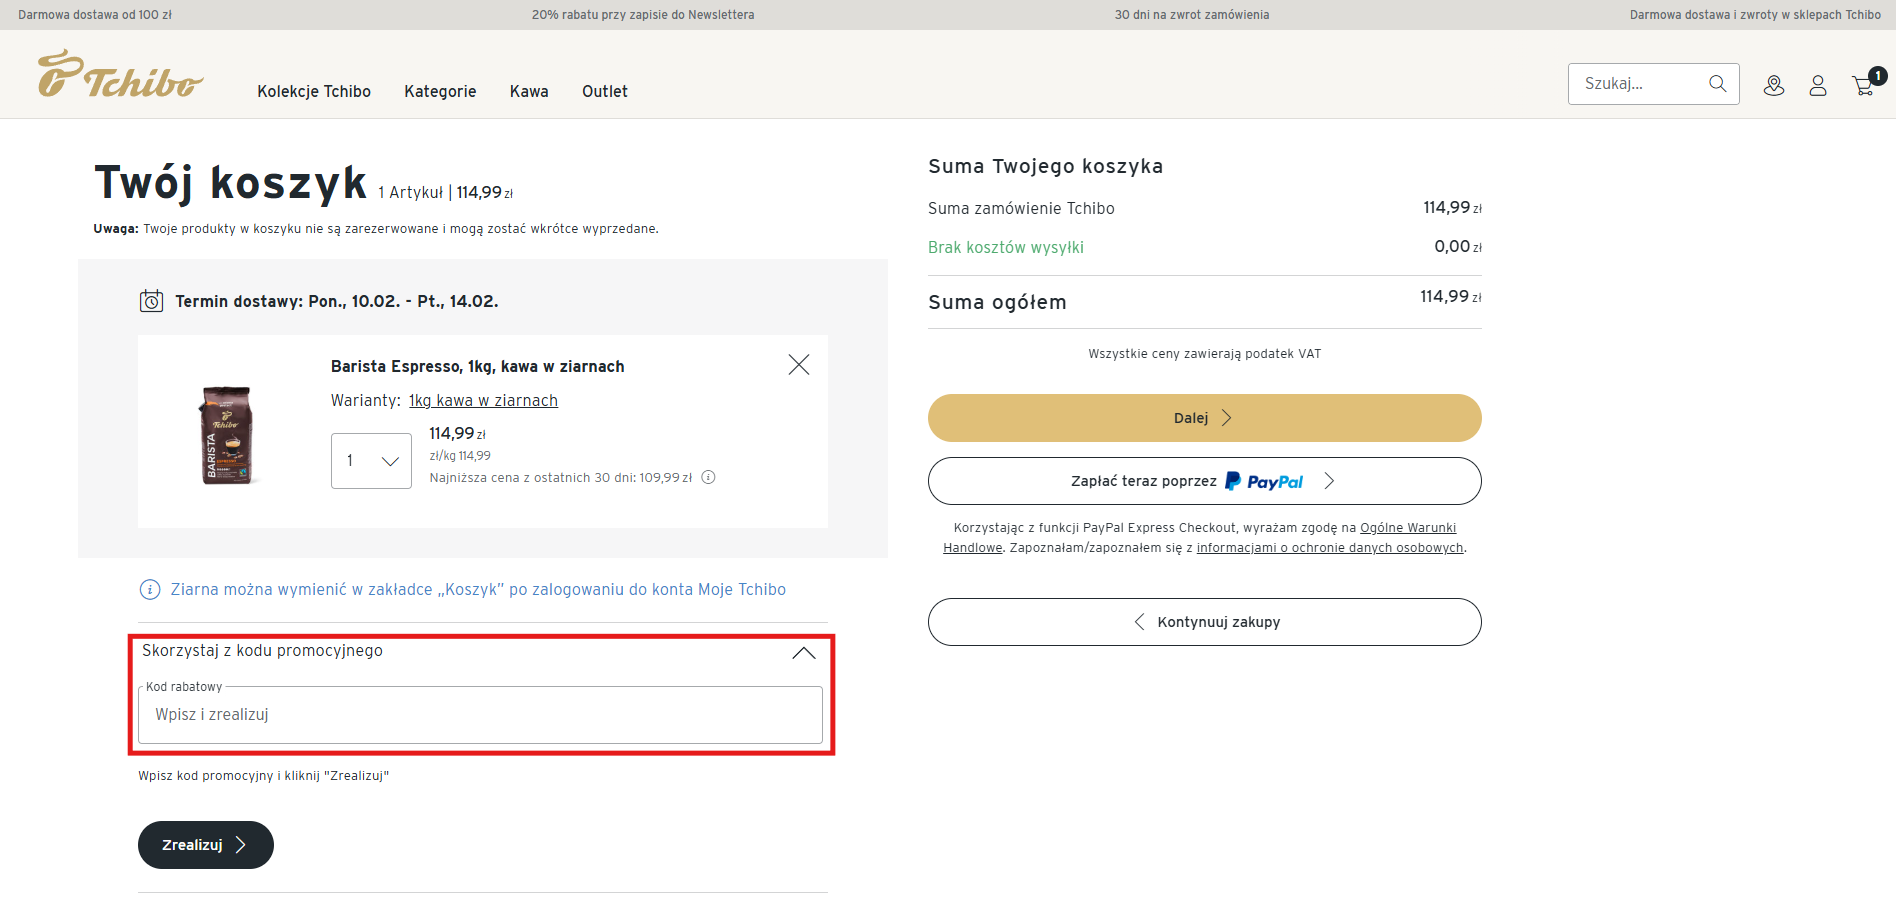Open the Kategorie menu
This screenshot has width=1896, height=902.
point(440,92)
